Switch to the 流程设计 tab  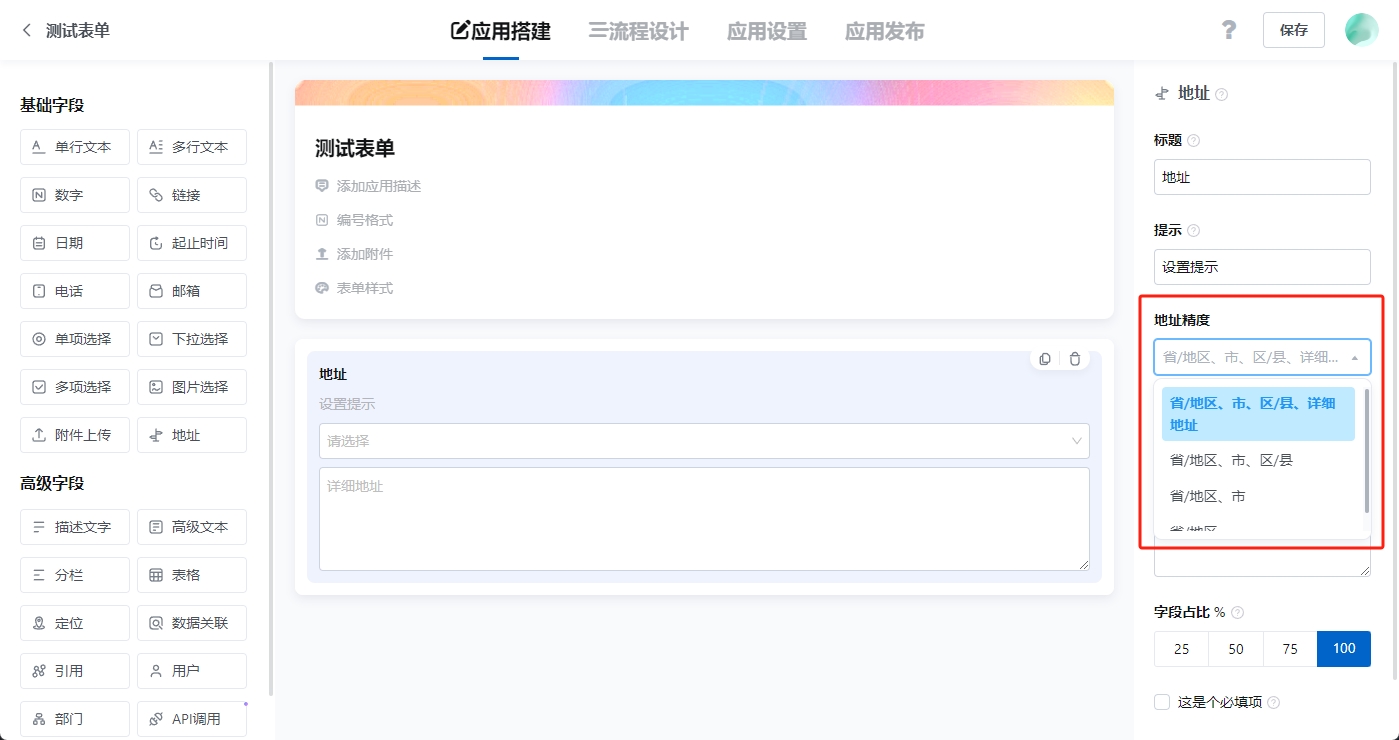639,31
